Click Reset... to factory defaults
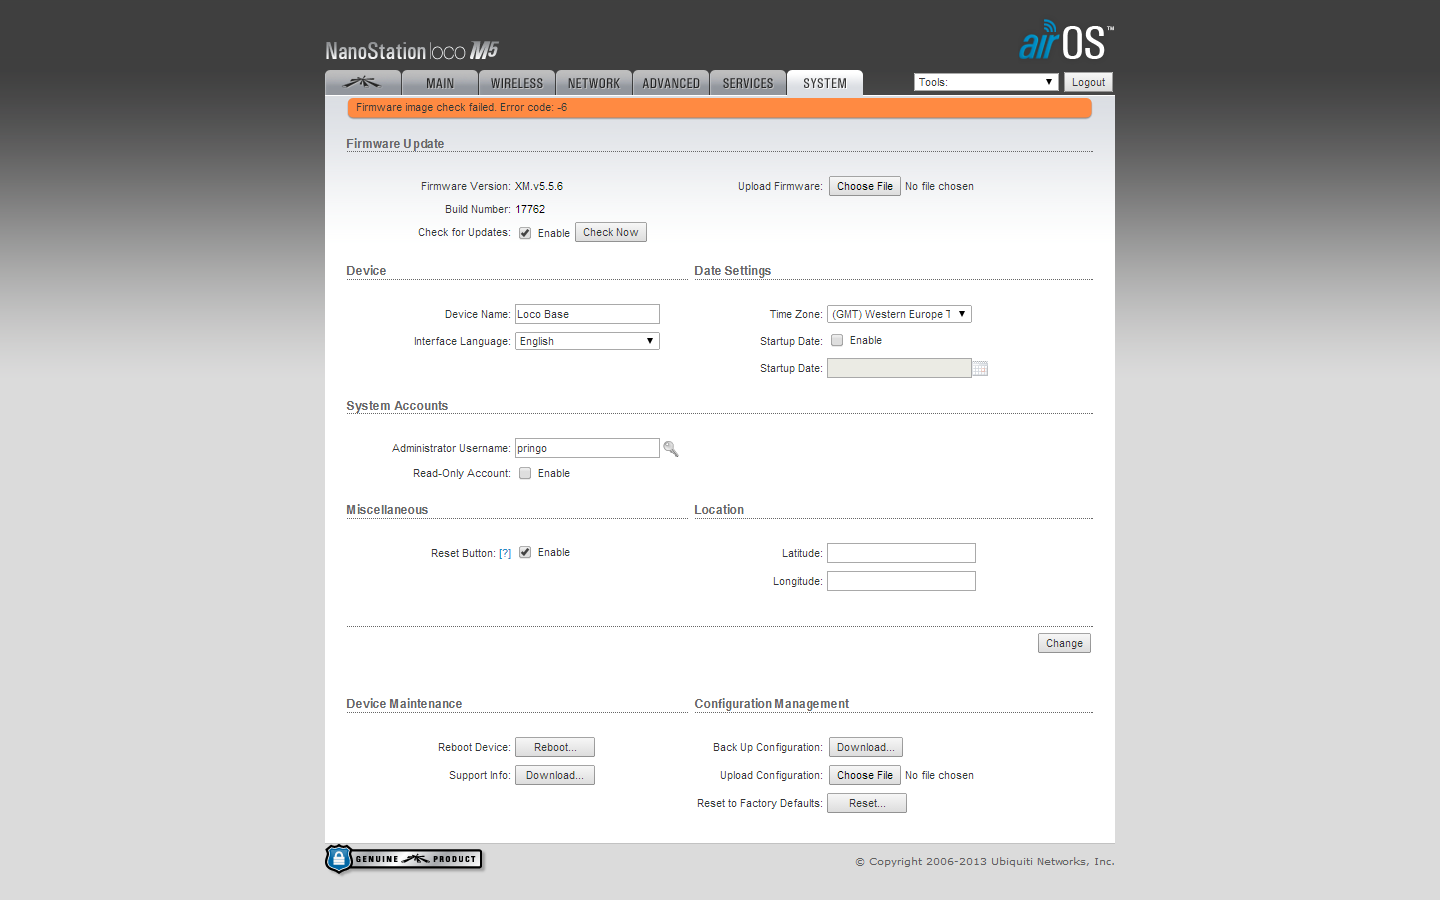This screenshot has width=1440, height=900. 867,803
